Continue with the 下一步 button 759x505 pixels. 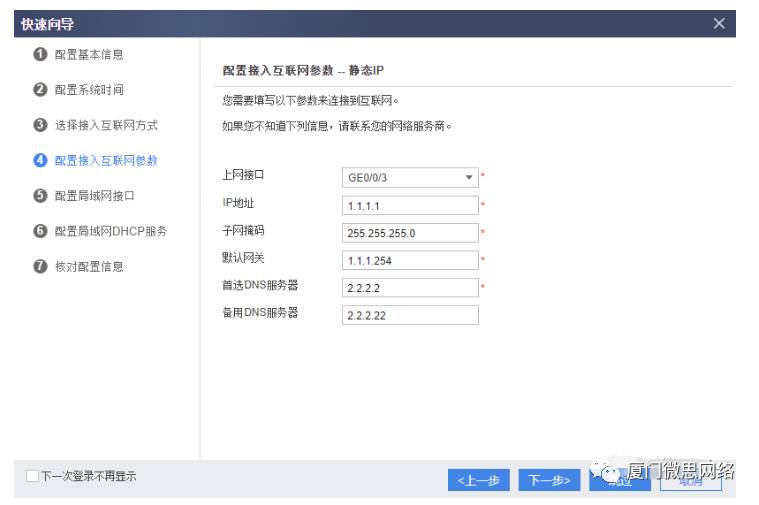(x=549, y=480)
